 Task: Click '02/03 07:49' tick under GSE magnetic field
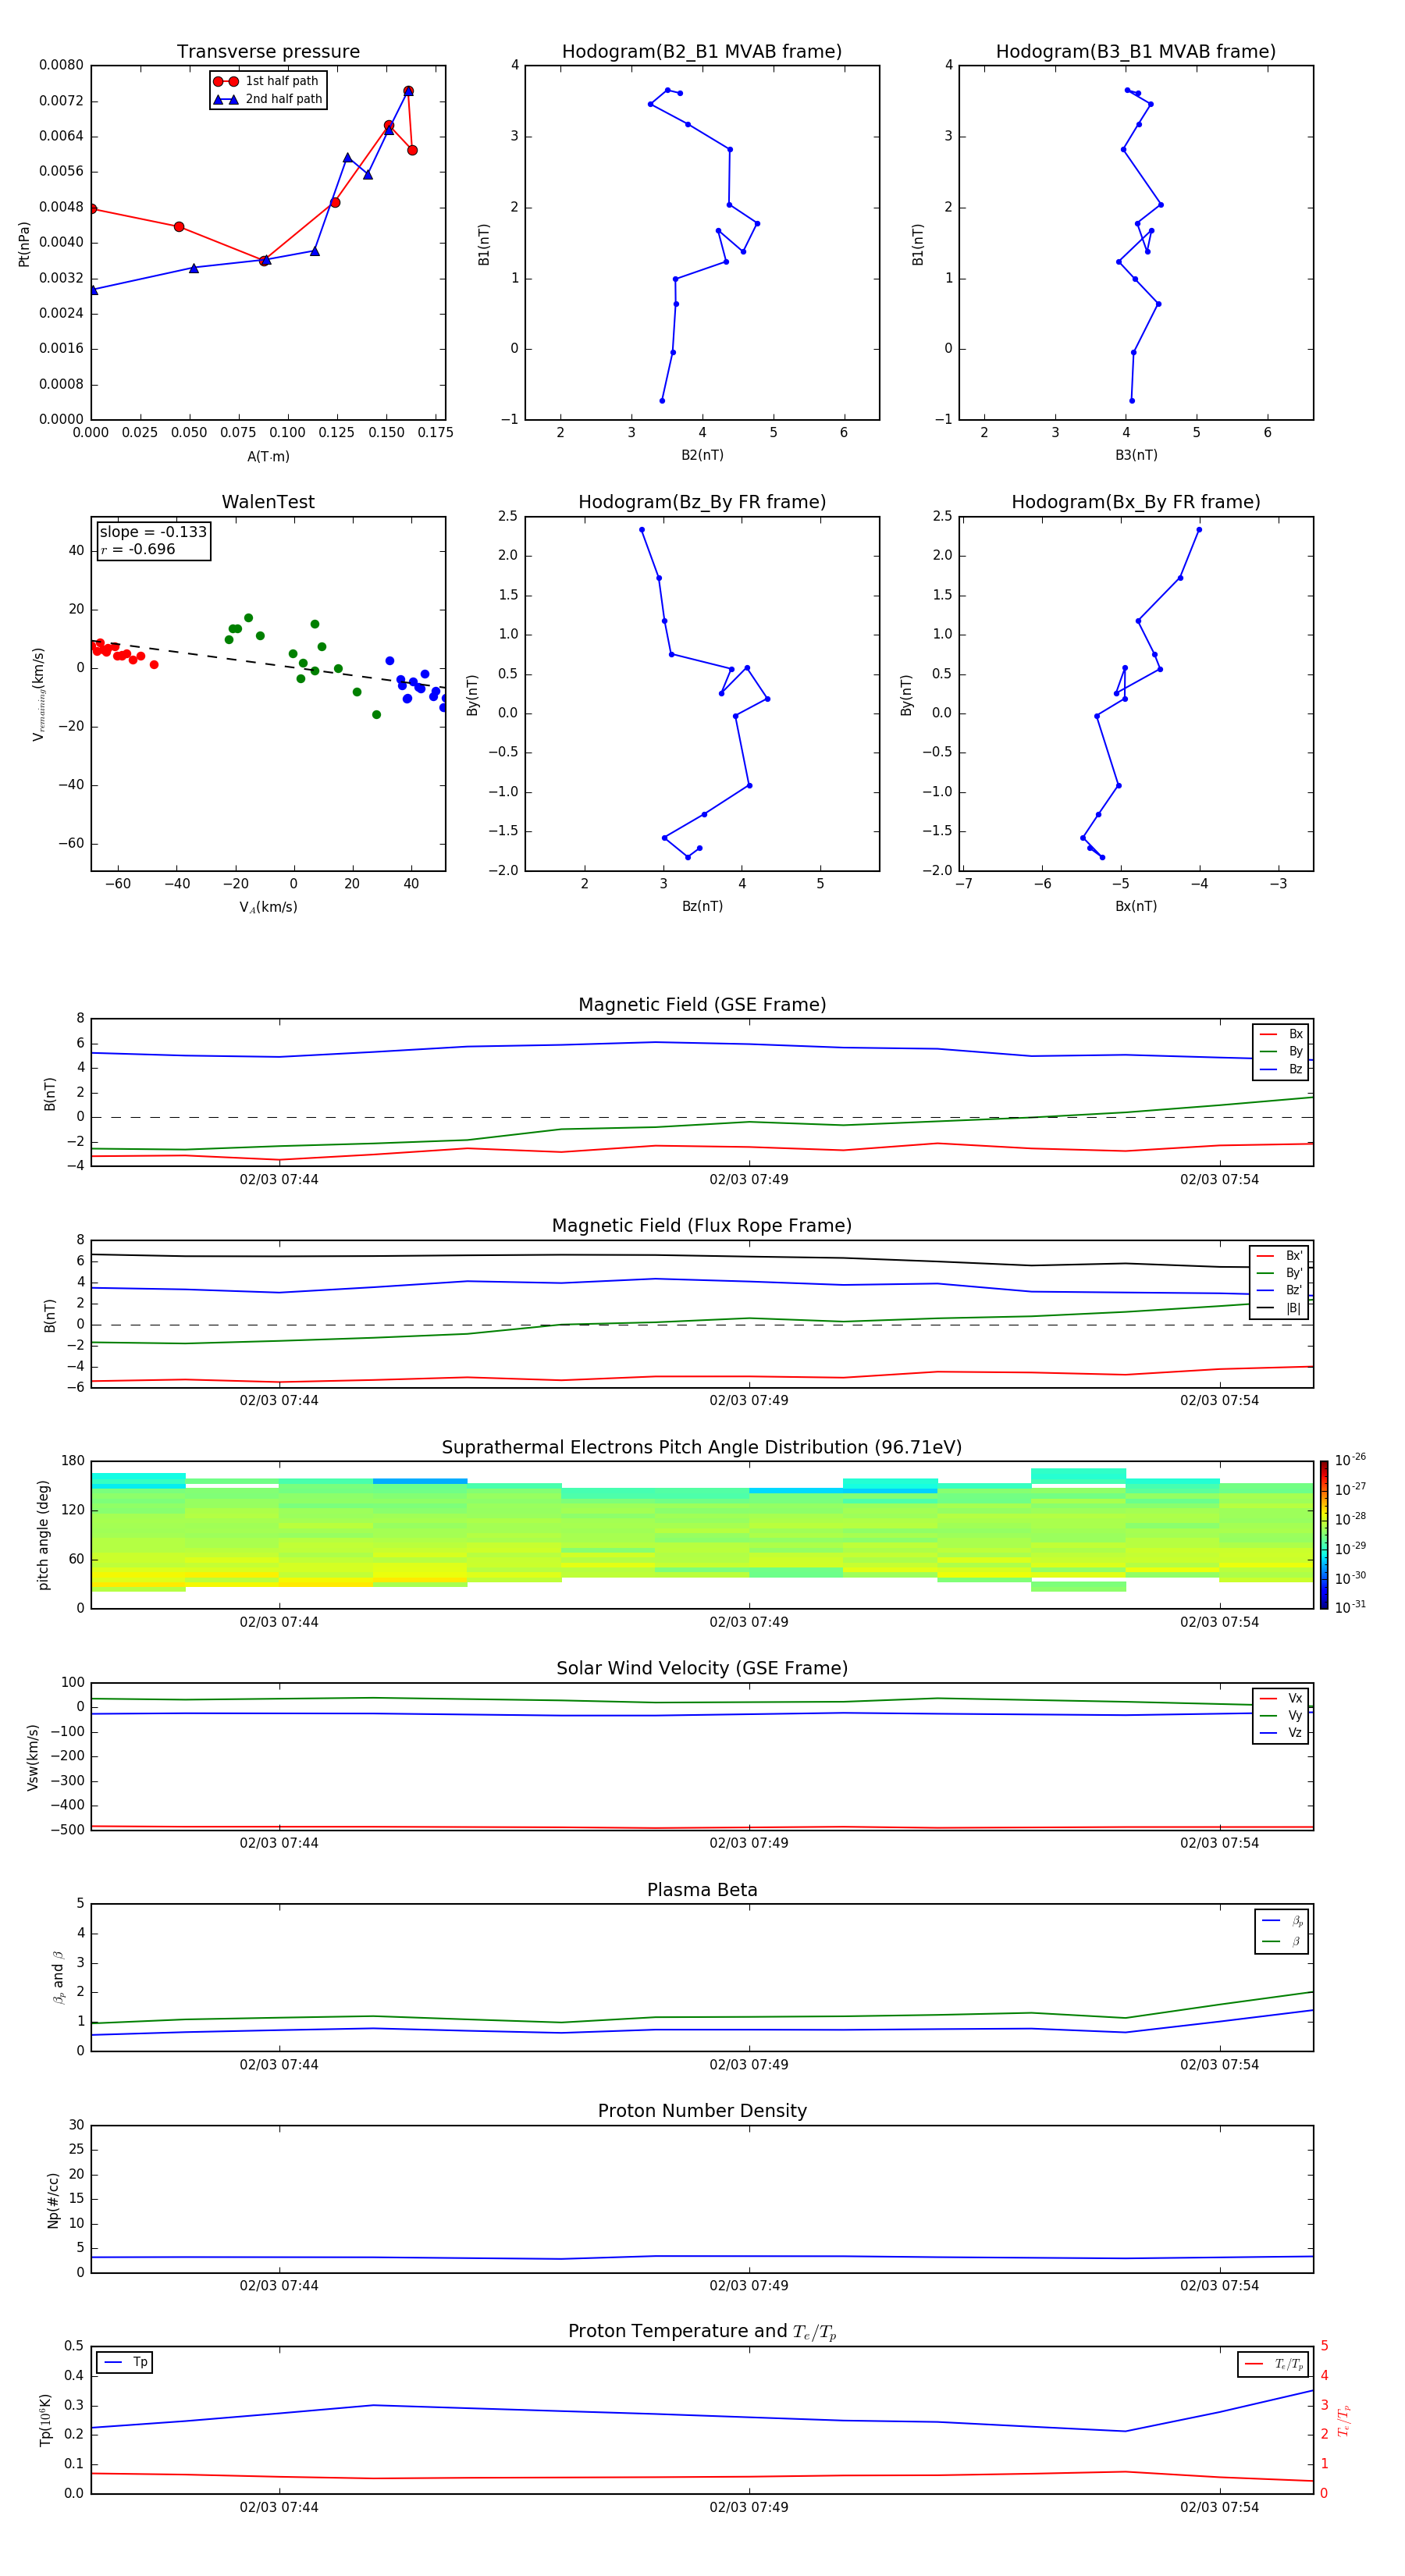[749, 1180]
